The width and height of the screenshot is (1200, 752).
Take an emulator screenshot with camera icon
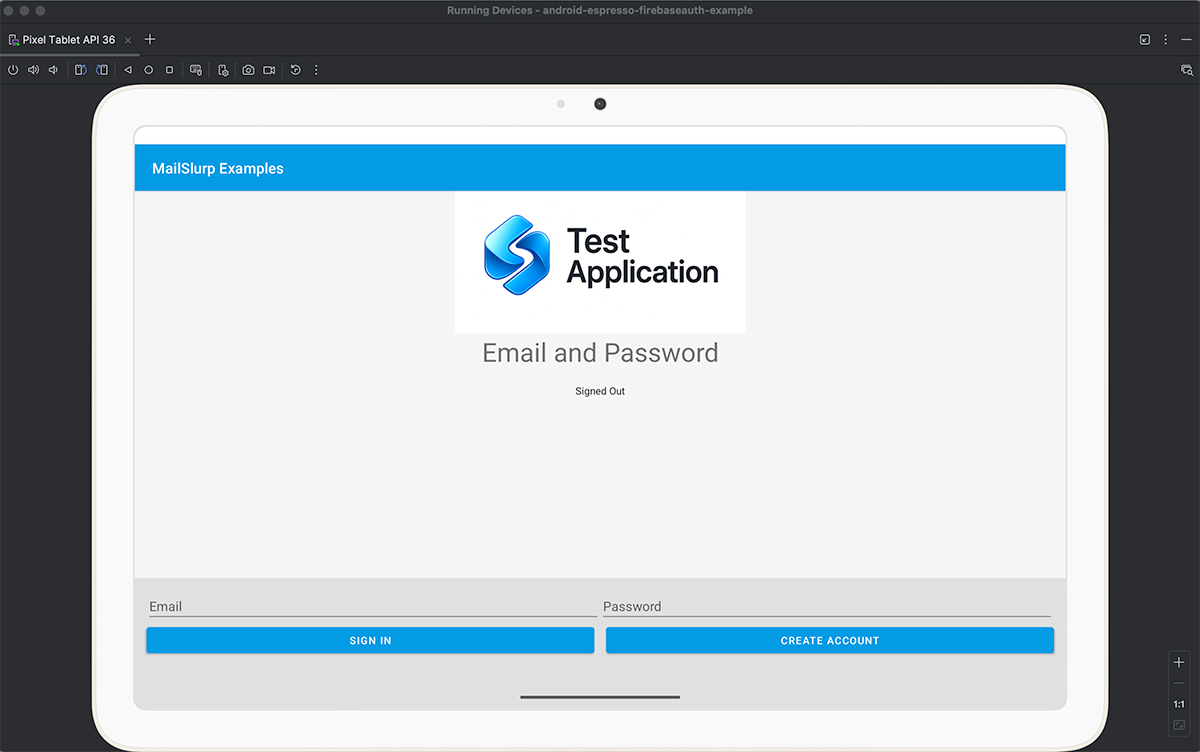click(248, 70)
